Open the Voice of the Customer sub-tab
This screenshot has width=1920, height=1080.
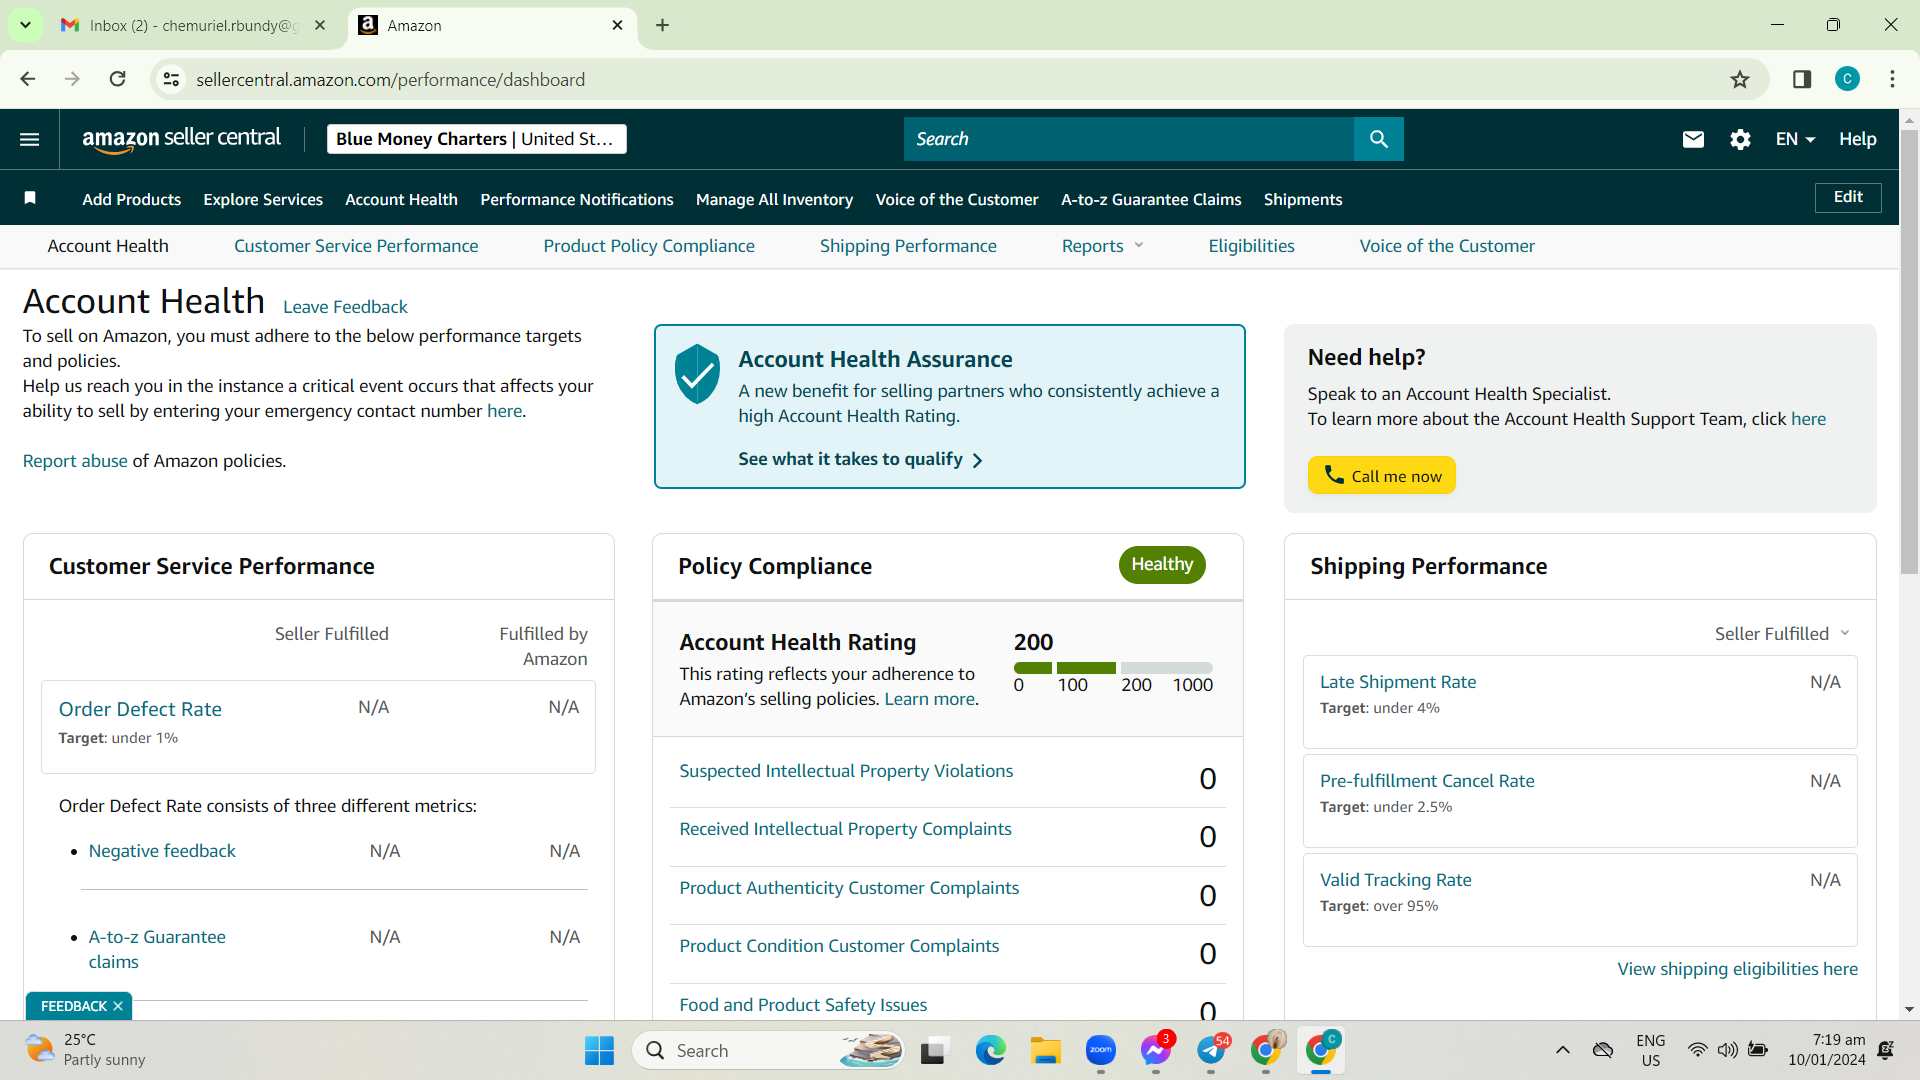pyautogui.click(x=1447, y=246)
